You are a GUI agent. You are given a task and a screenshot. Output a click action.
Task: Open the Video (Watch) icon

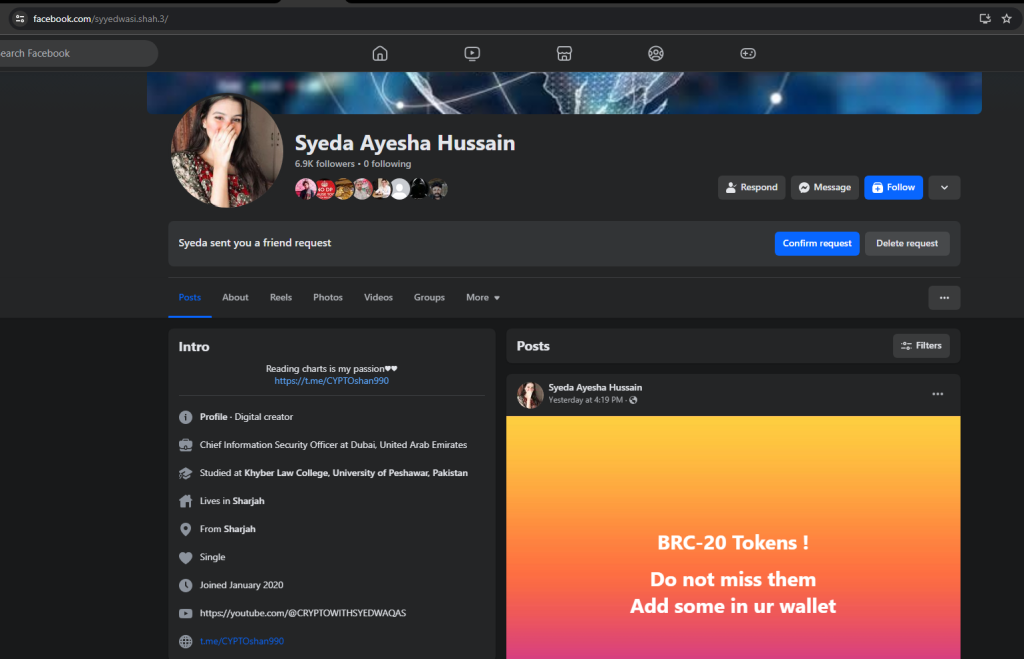pos(472,54)
